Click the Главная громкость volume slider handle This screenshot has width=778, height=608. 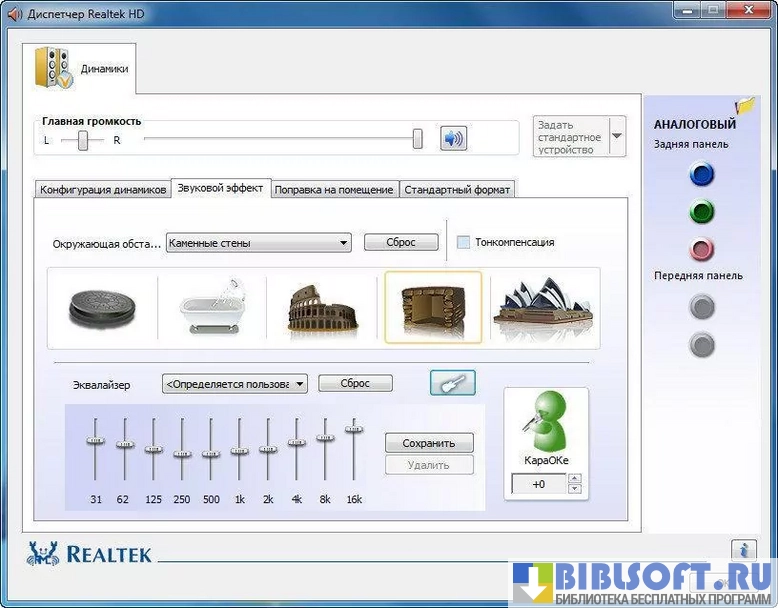click(x=417, y=139)
